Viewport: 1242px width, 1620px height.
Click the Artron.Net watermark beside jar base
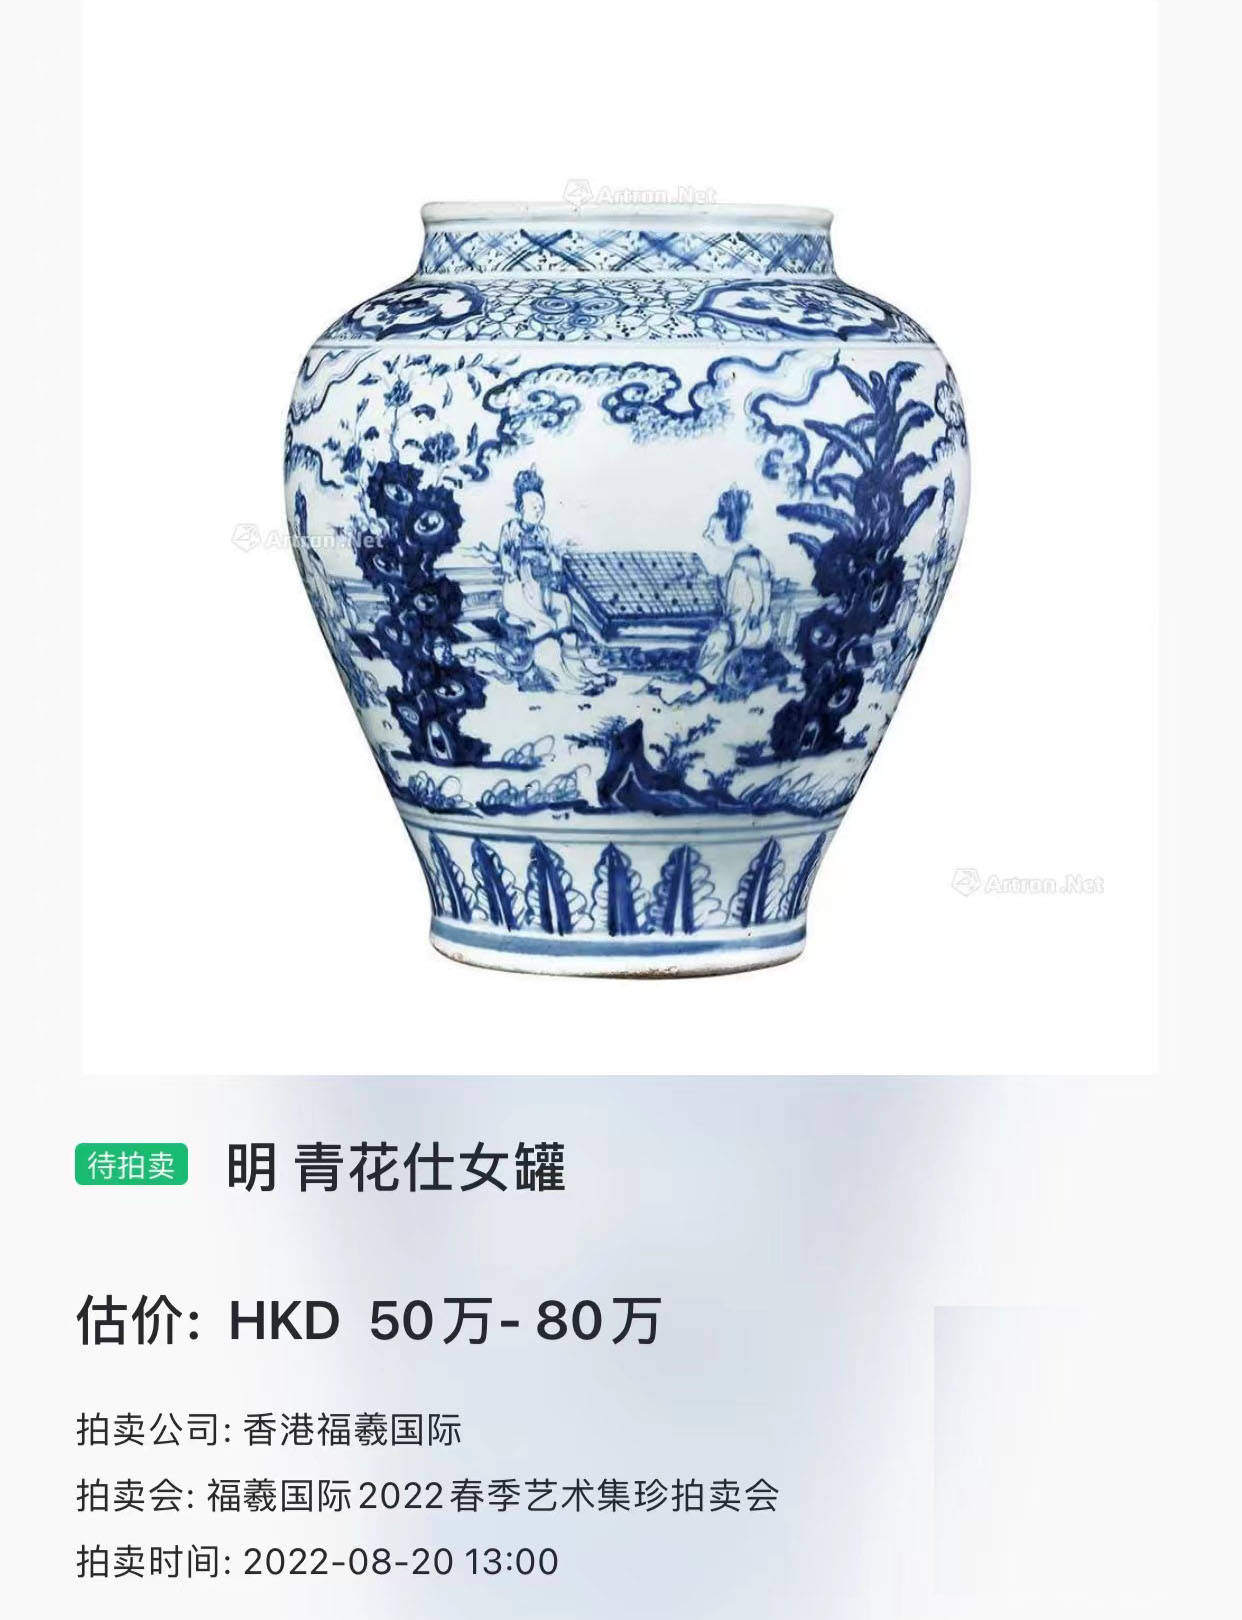1027,883
